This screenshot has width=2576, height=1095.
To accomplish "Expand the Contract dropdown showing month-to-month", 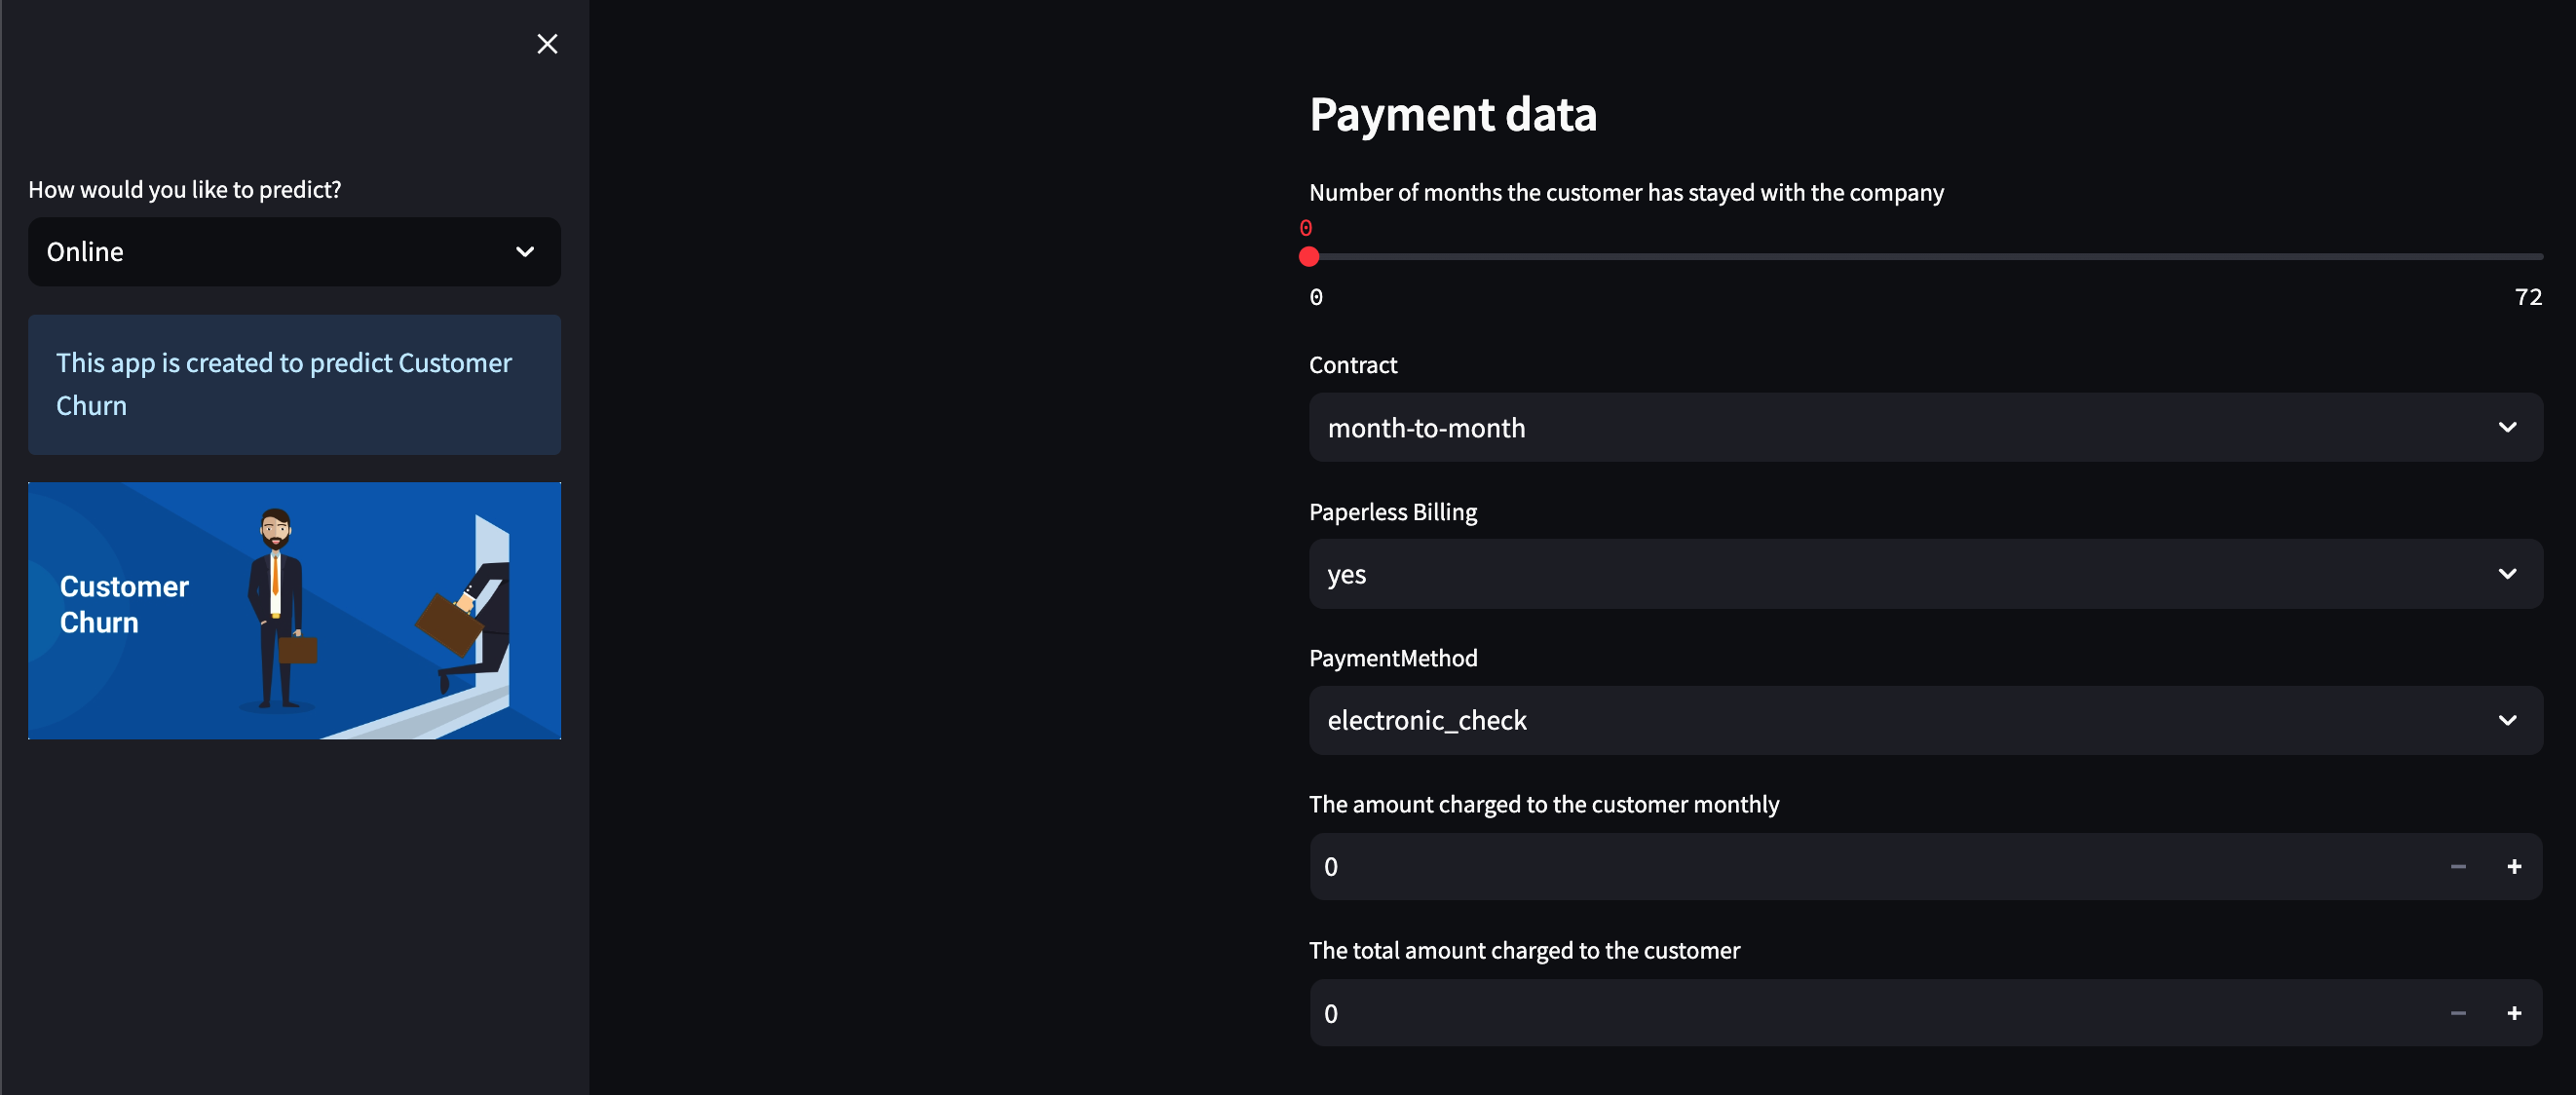I will coord(1900,427).
